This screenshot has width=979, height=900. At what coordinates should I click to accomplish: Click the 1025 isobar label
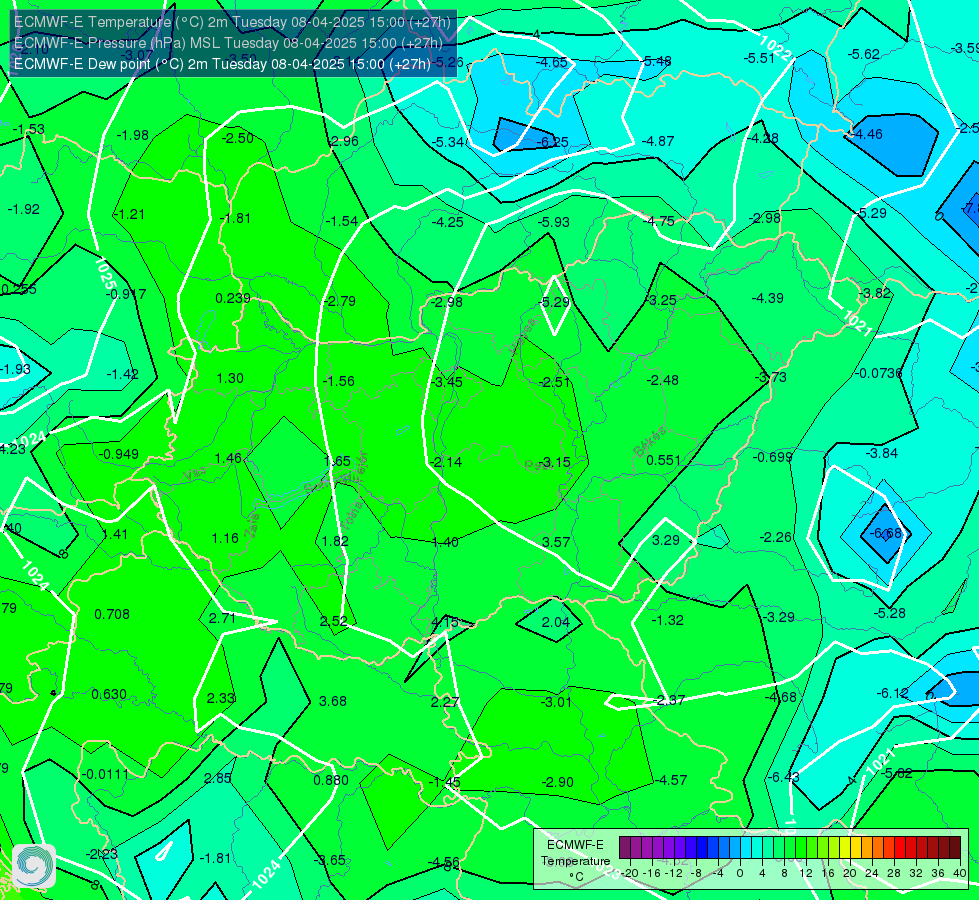click(106, 274)
